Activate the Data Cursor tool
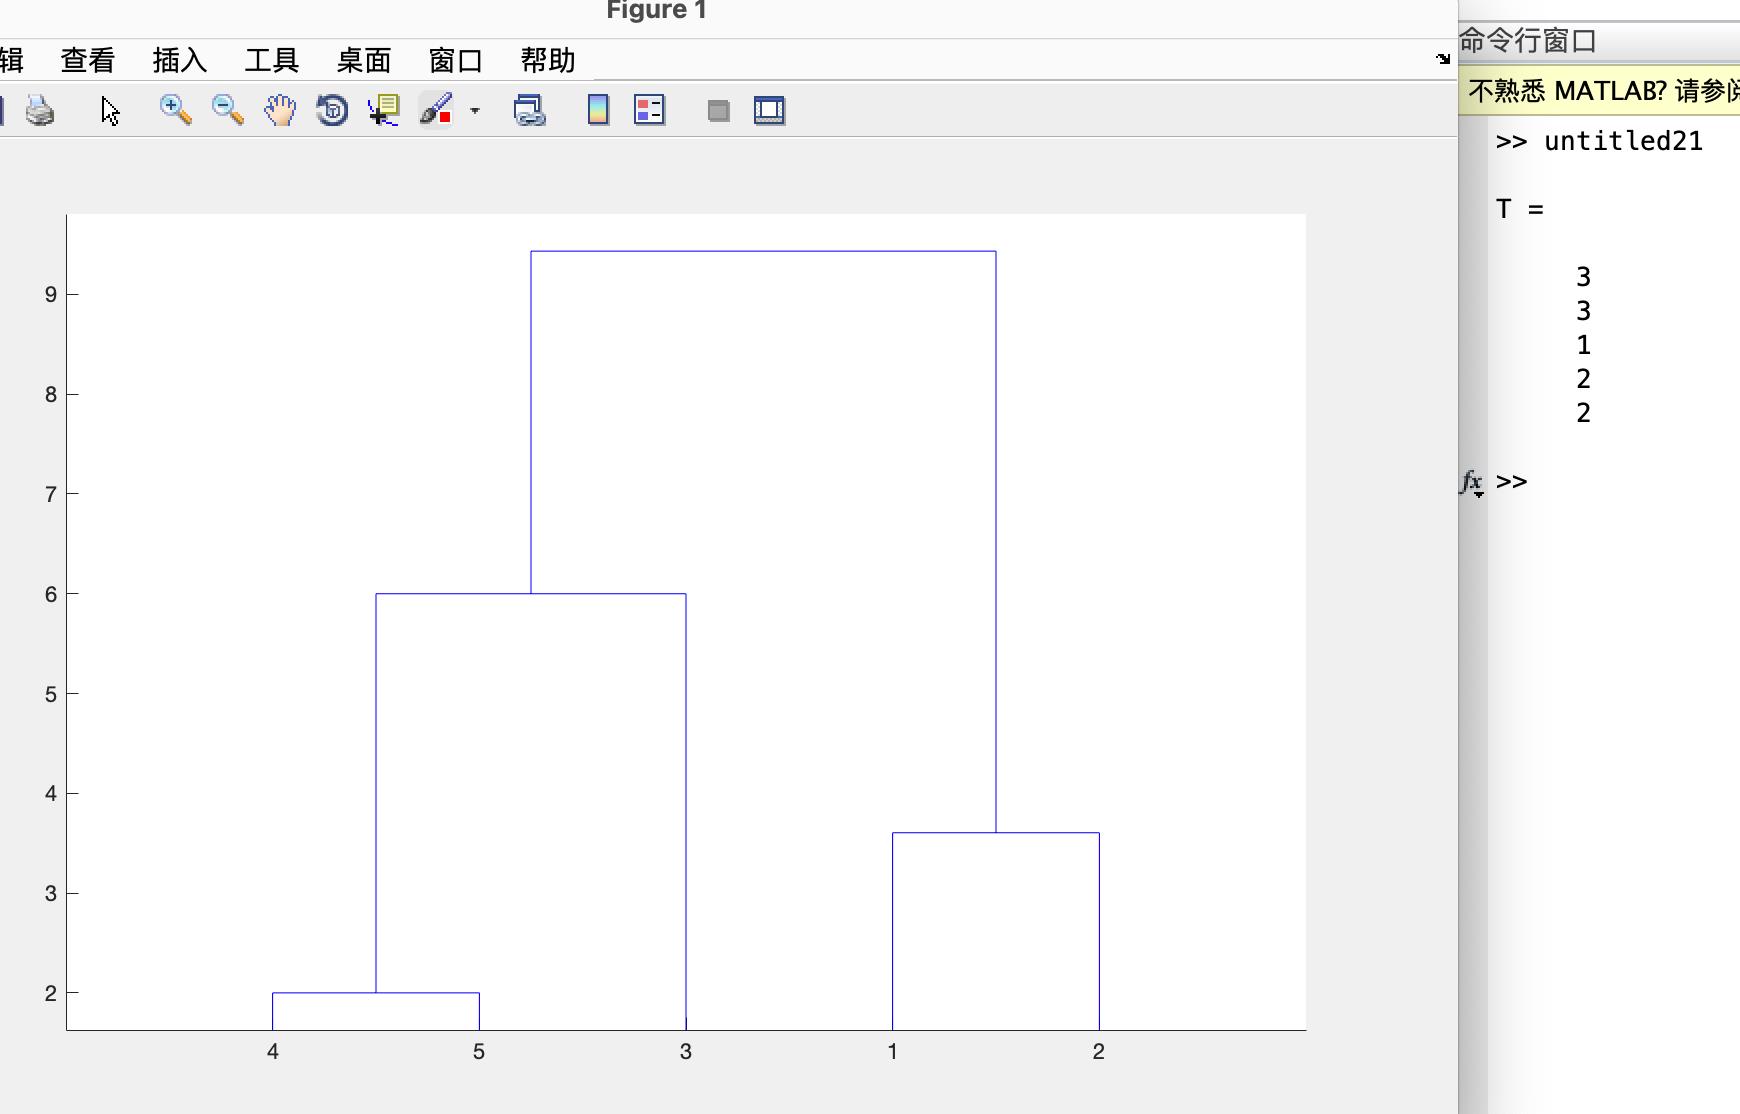The height and width of the screenshot is (1114, 1740). tap(384, 110)
